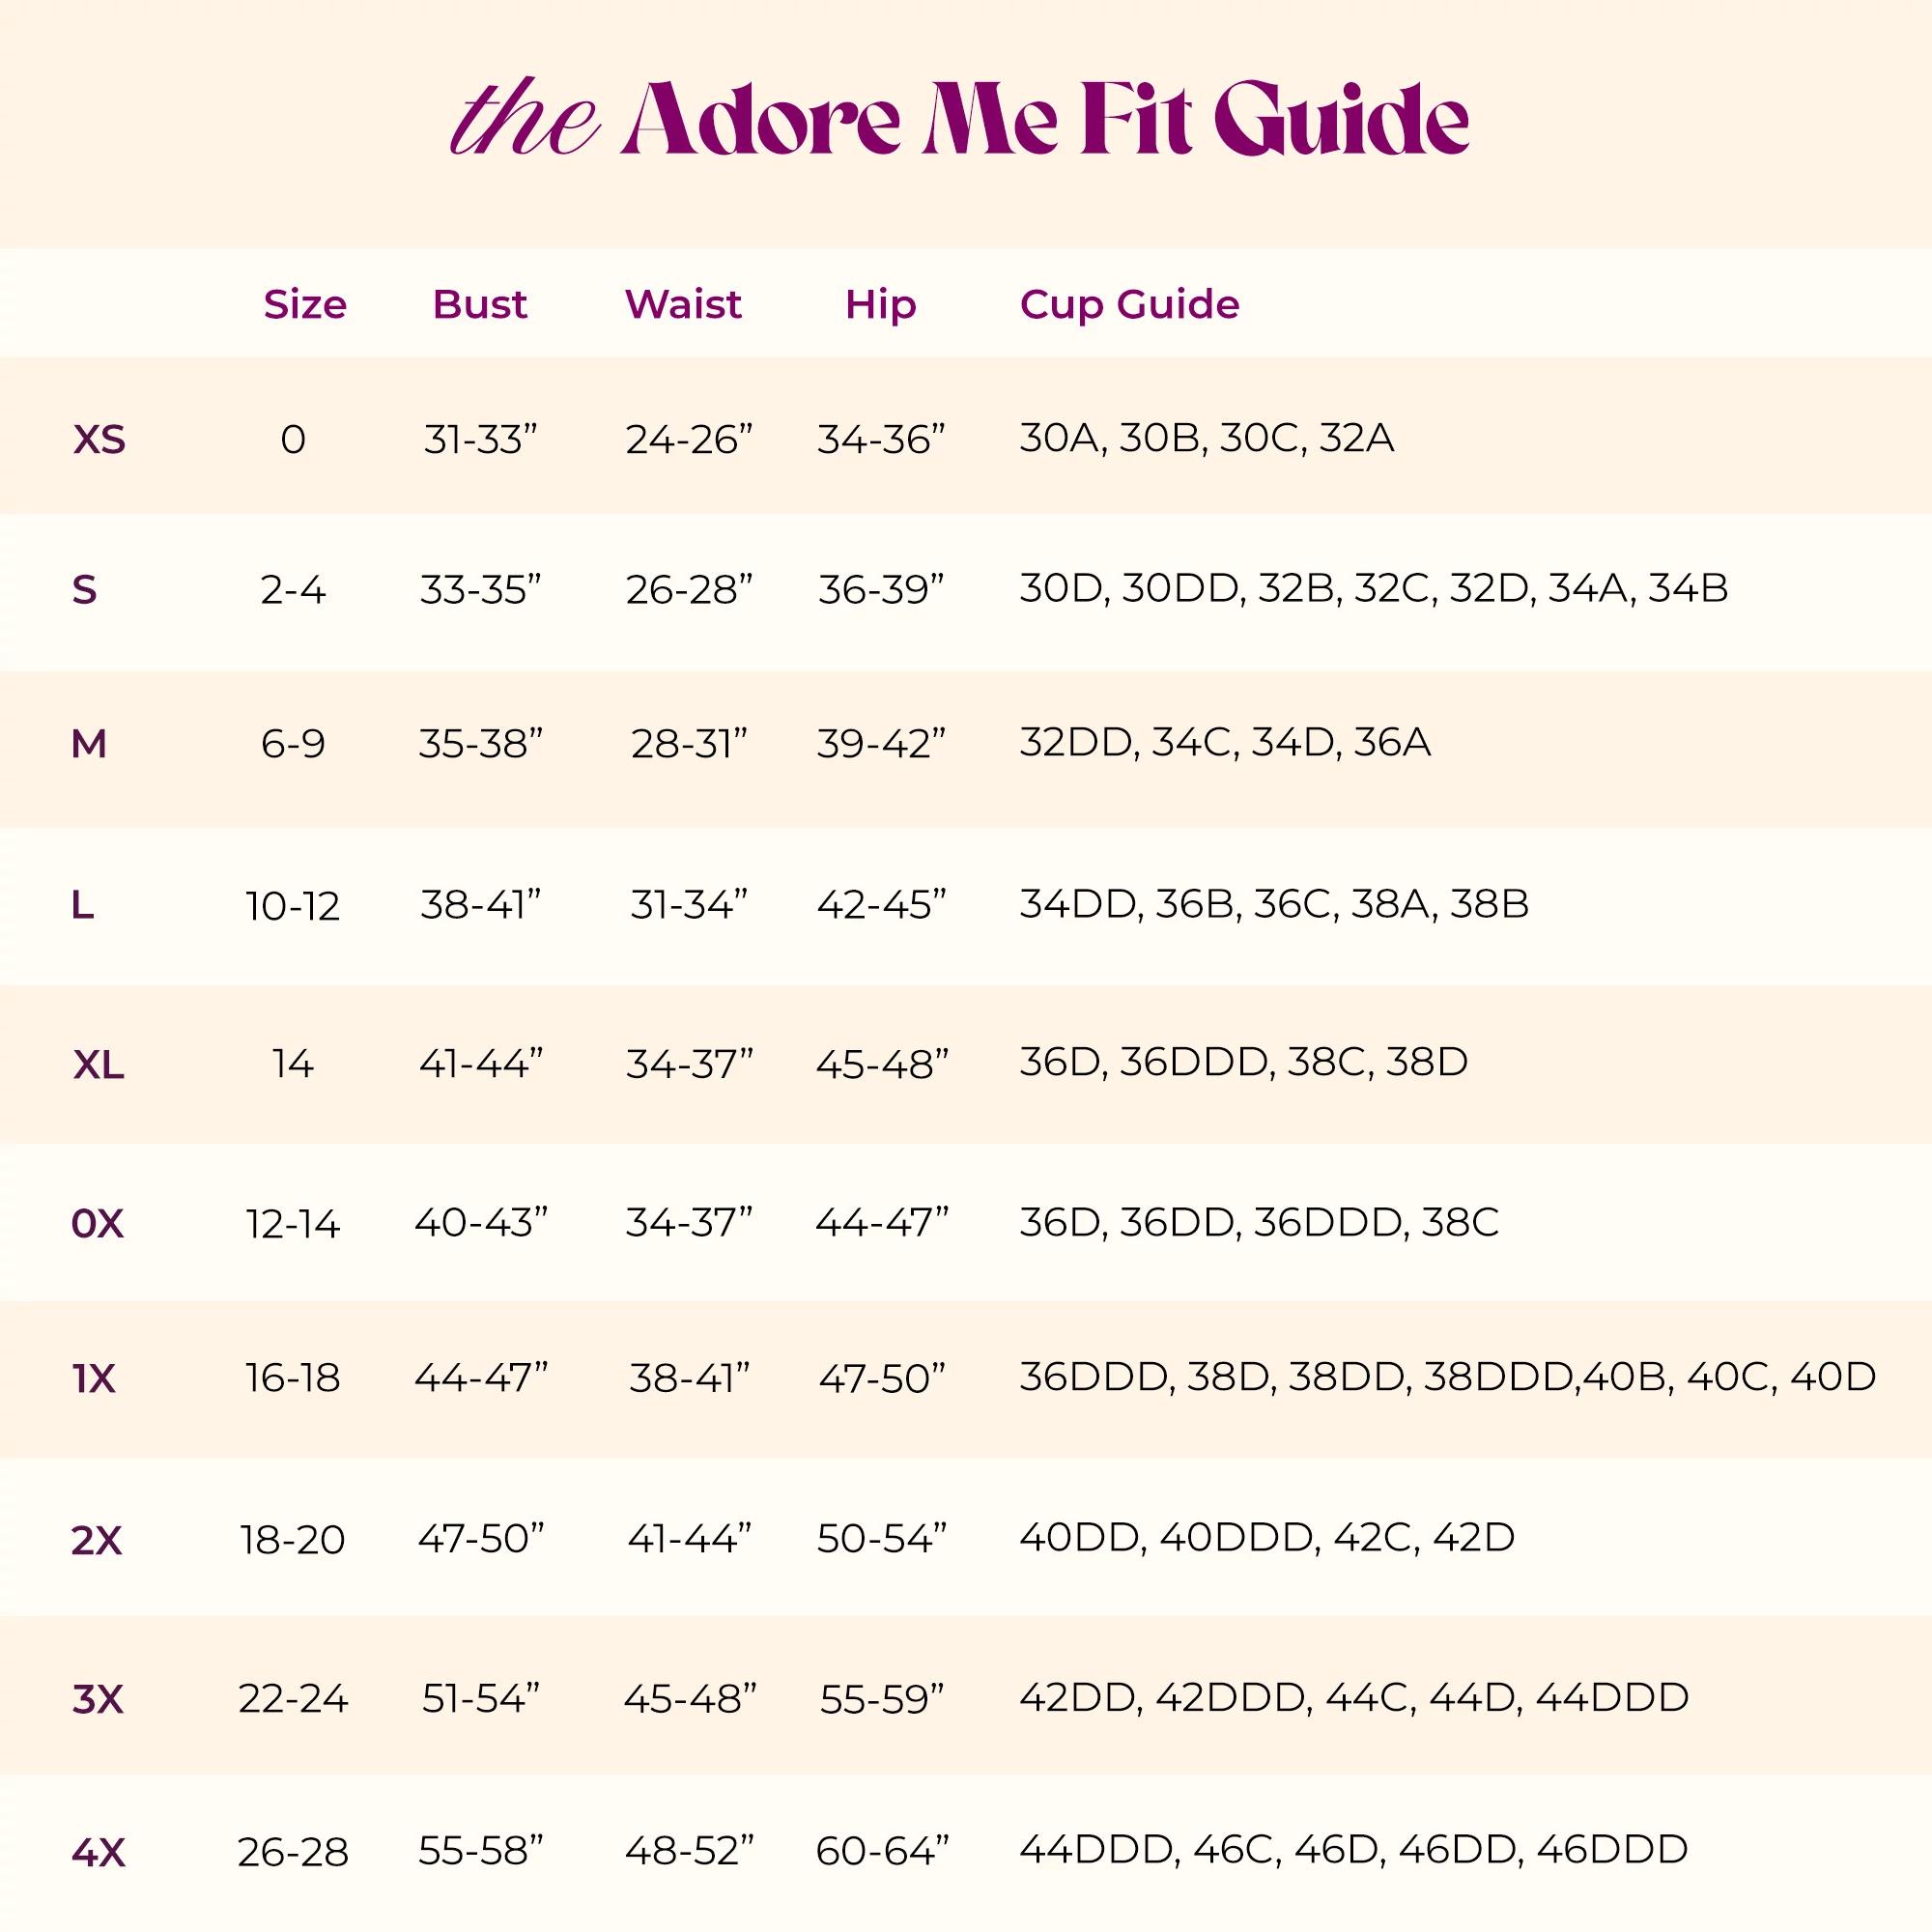The height and width of the screenshot is (1932, 1932).
Task: Select cup list starting with 40DD, 40DDD
Action: pyautogui.click(x=1267, y=1537)
